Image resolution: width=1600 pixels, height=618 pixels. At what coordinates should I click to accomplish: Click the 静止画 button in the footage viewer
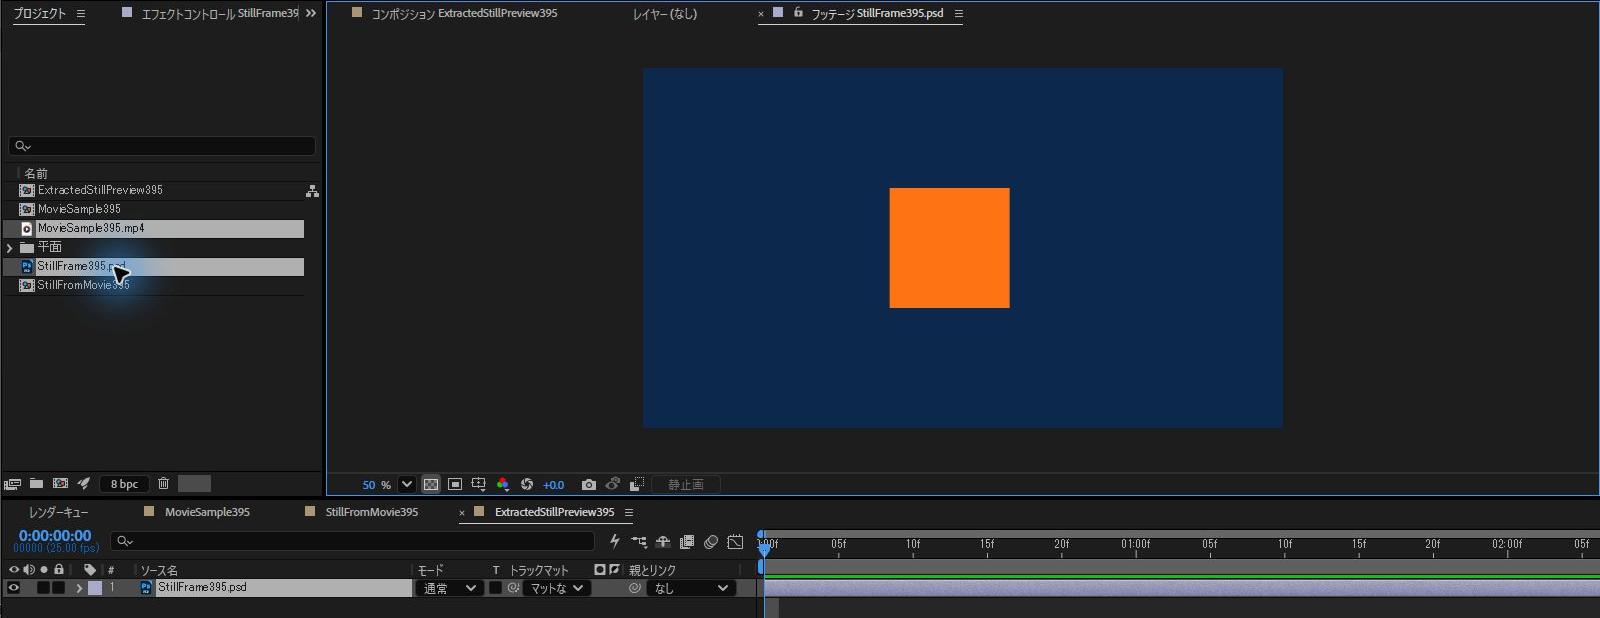tap(686, 485)
